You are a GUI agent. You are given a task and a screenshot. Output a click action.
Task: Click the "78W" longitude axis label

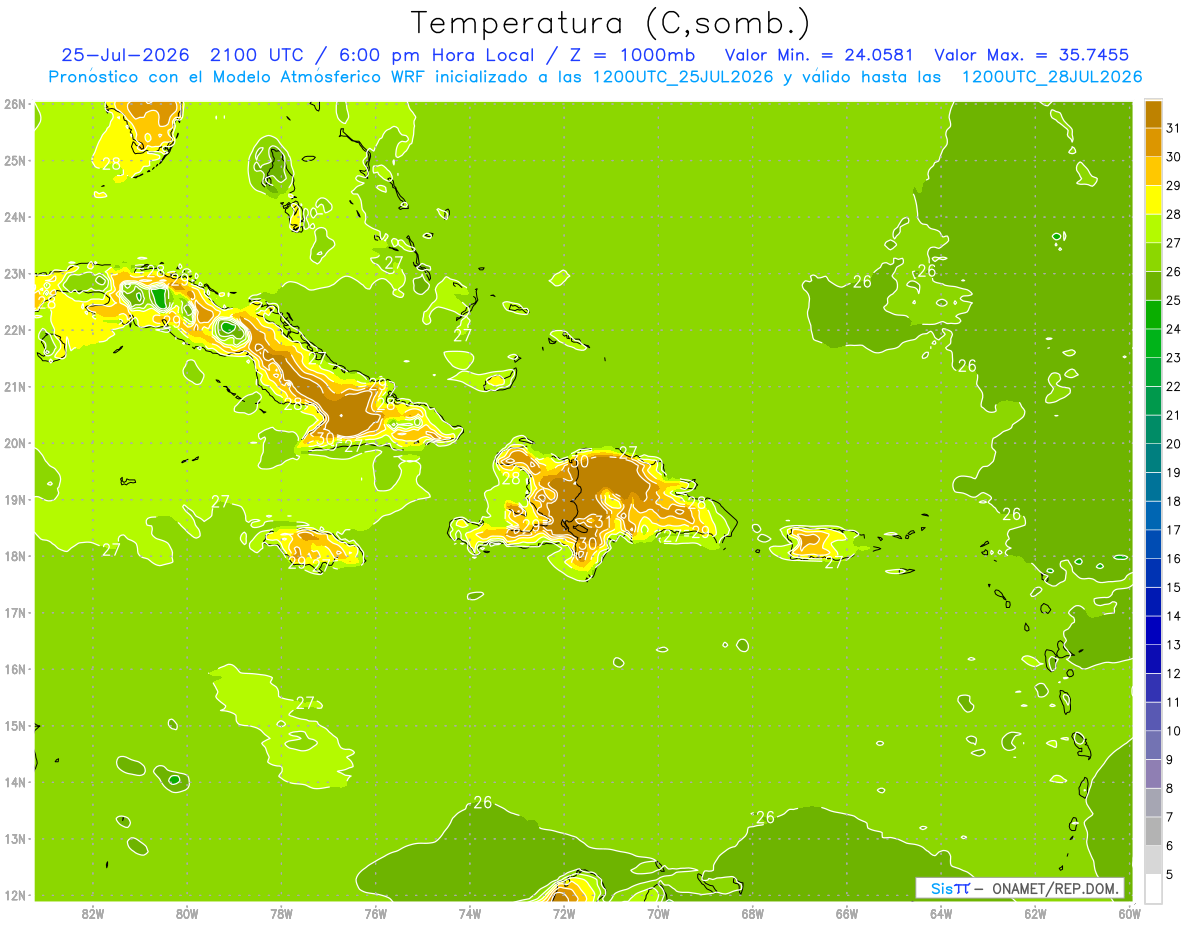[281, 913]
